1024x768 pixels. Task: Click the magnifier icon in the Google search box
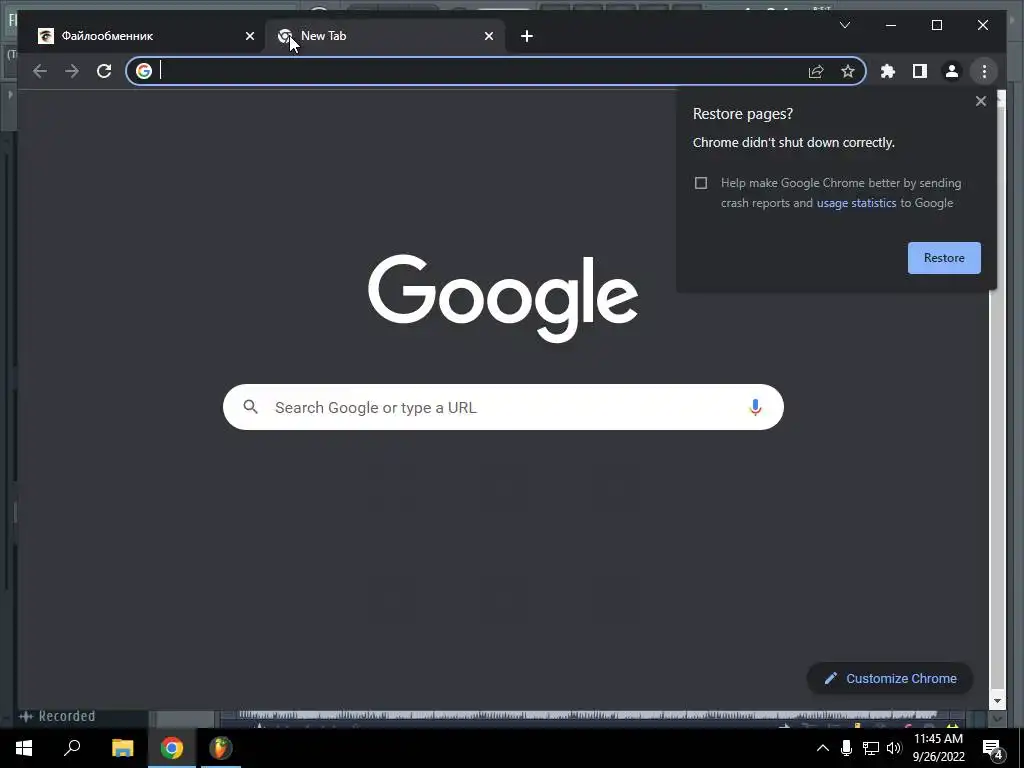(x=250, y=407)
